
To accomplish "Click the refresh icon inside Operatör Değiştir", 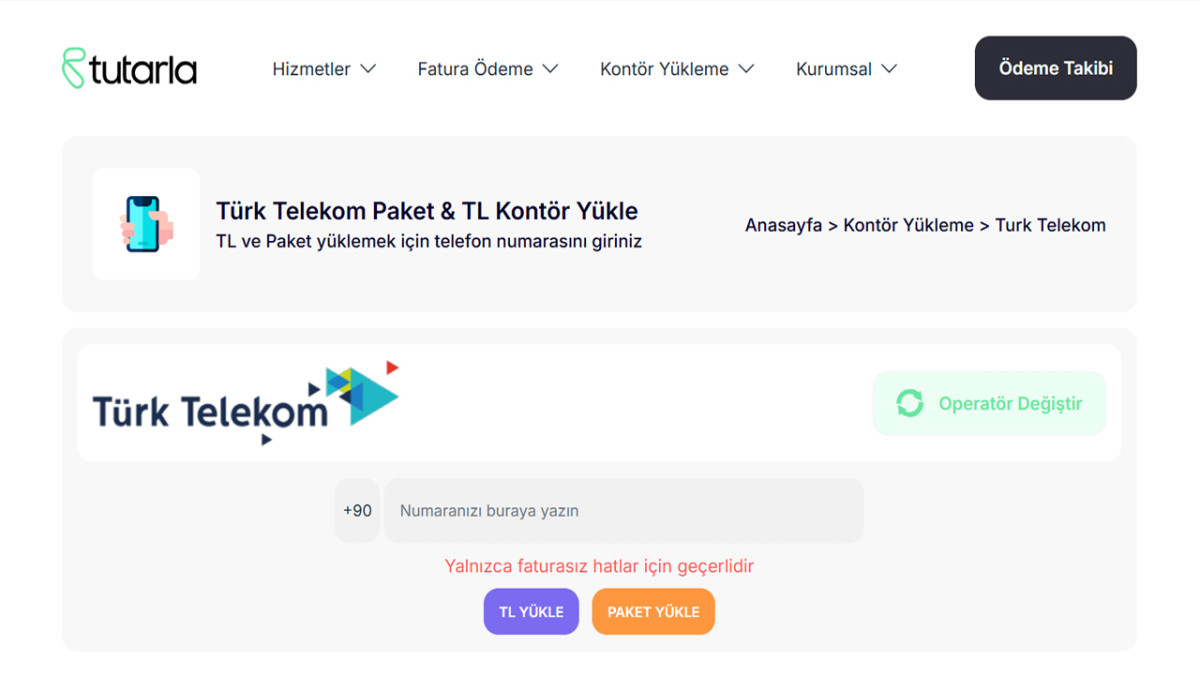I will (908, 403).
